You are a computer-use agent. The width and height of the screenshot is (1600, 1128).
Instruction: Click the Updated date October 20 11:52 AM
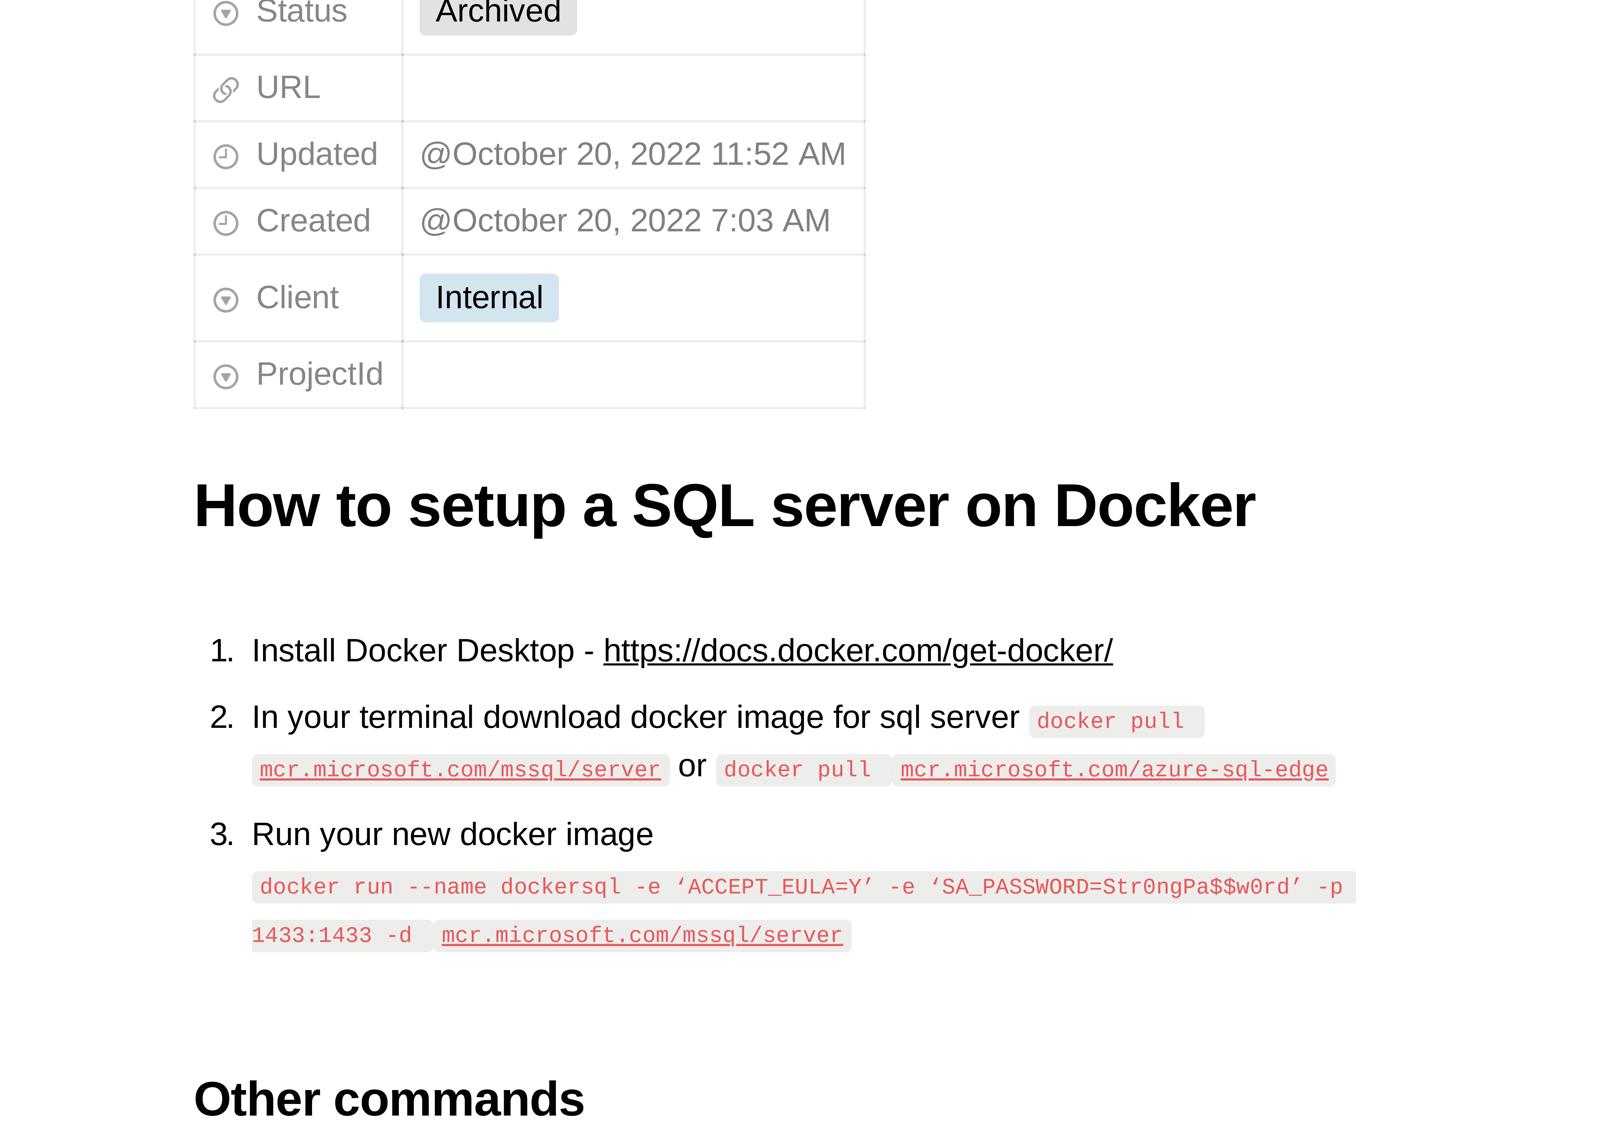[633, 155]
